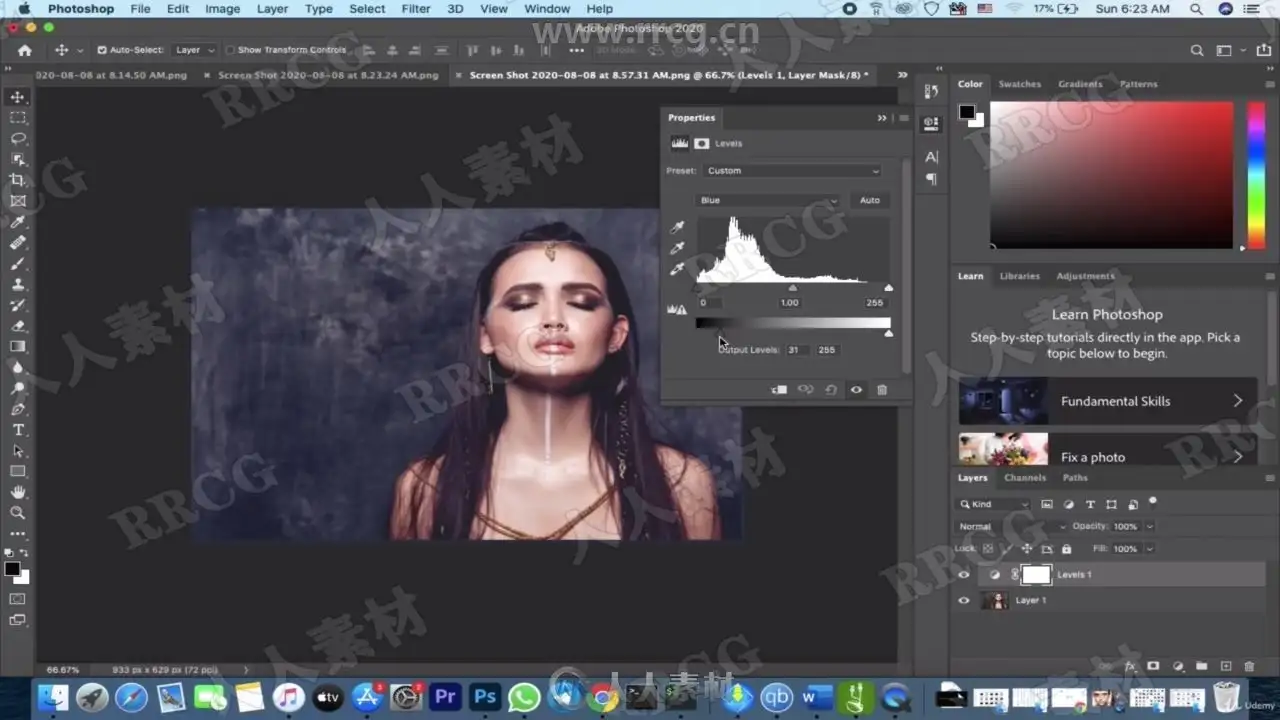Viewport: 1280px width, 720px height.
Task: Select the Move tool in the toolbox
Action: [x=18, y=97]
